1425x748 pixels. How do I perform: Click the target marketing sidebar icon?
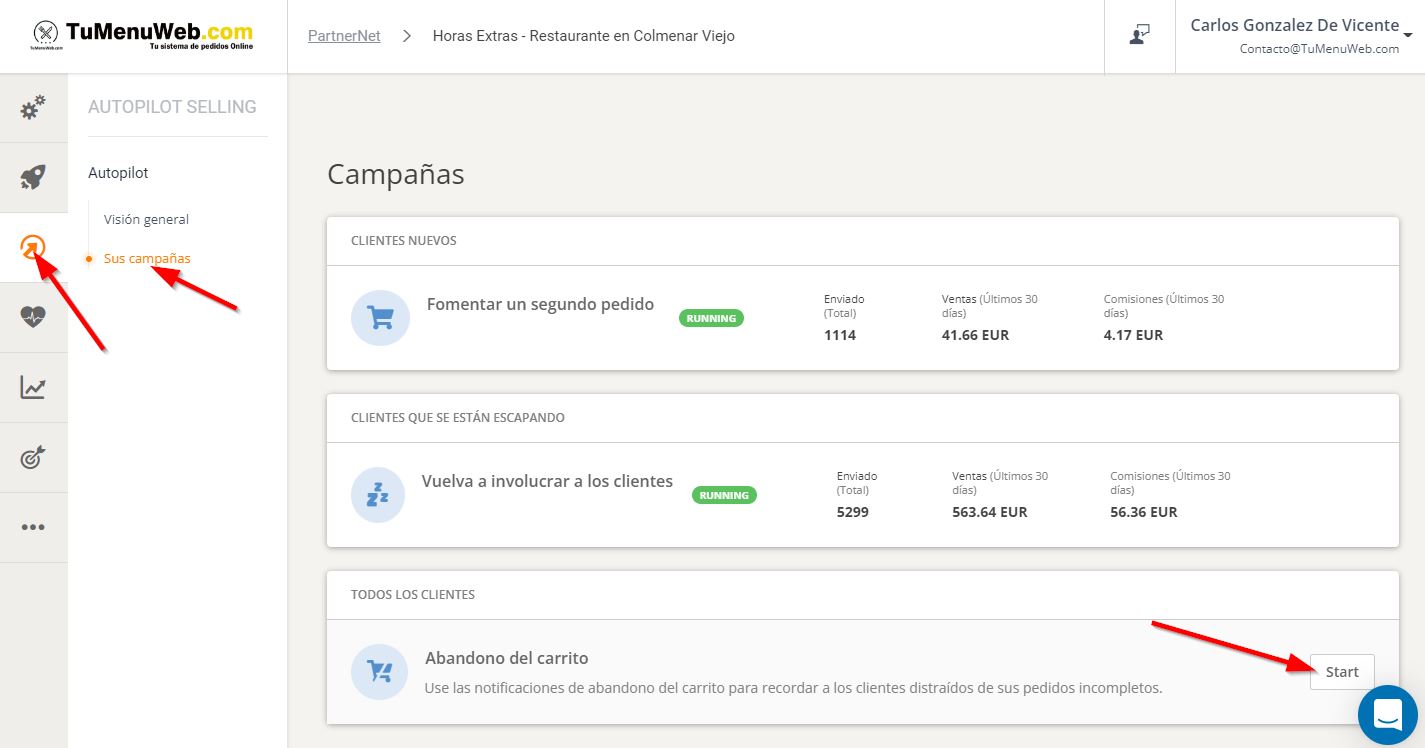click(33, 457)
